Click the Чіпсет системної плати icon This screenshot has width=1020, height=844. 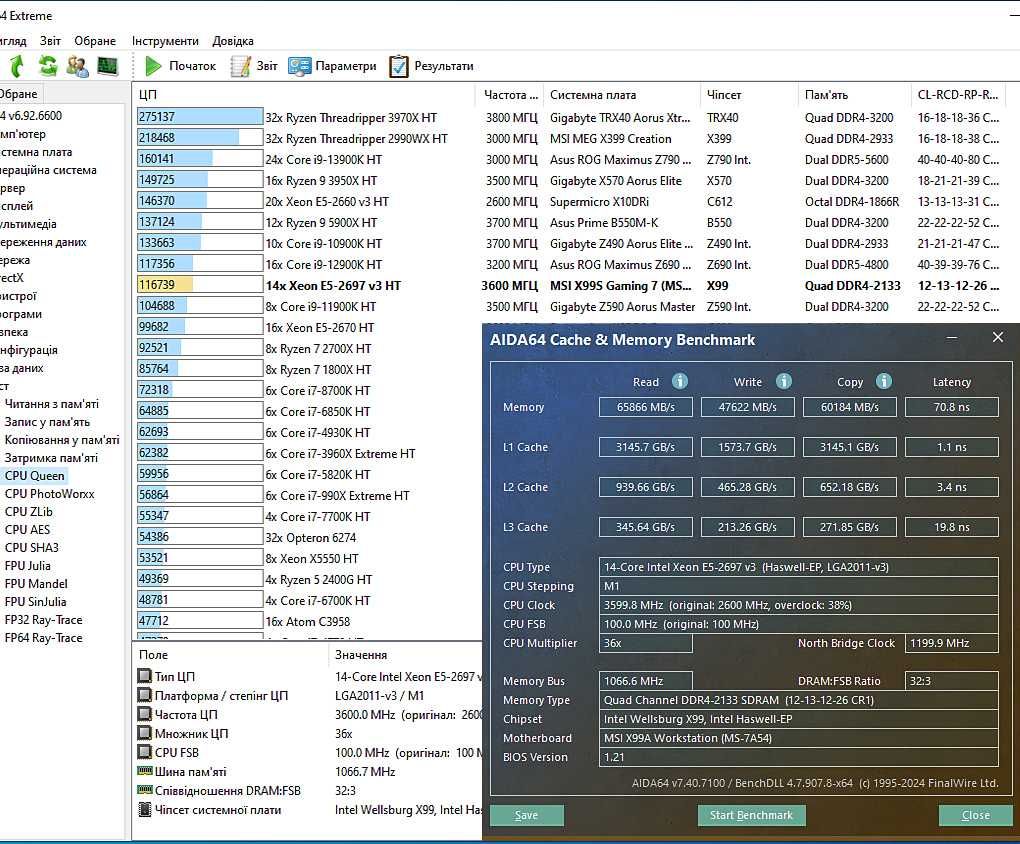[x=144, y=810]
